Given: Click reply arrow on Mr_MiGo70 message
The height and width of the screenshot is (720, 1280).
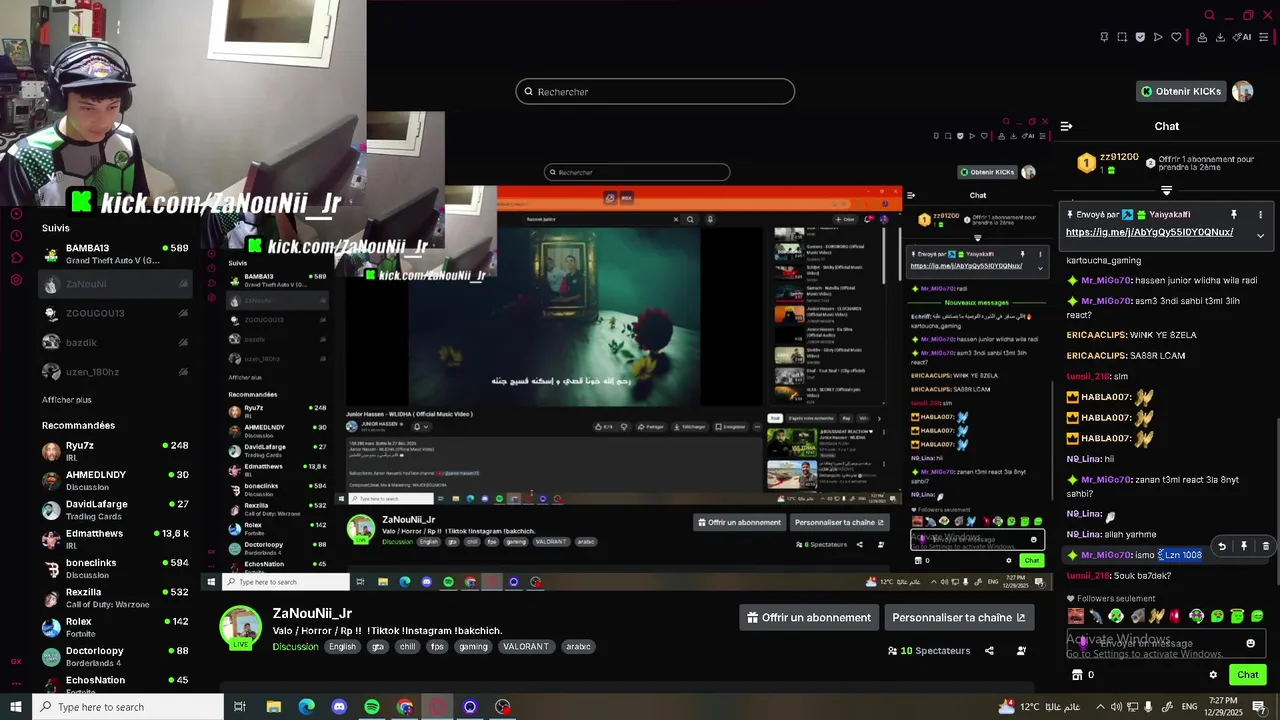Looking at the screenshot, I should tap(1222, 546).
